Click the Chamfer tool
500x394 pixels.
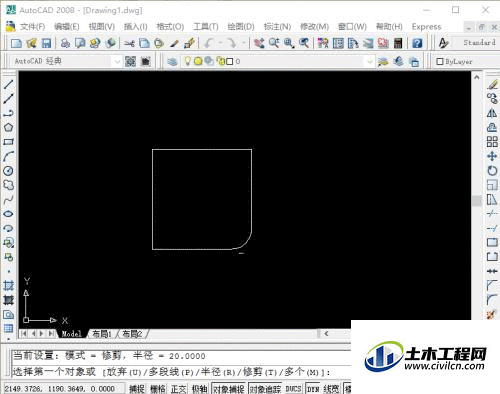(x=492, y=285)
